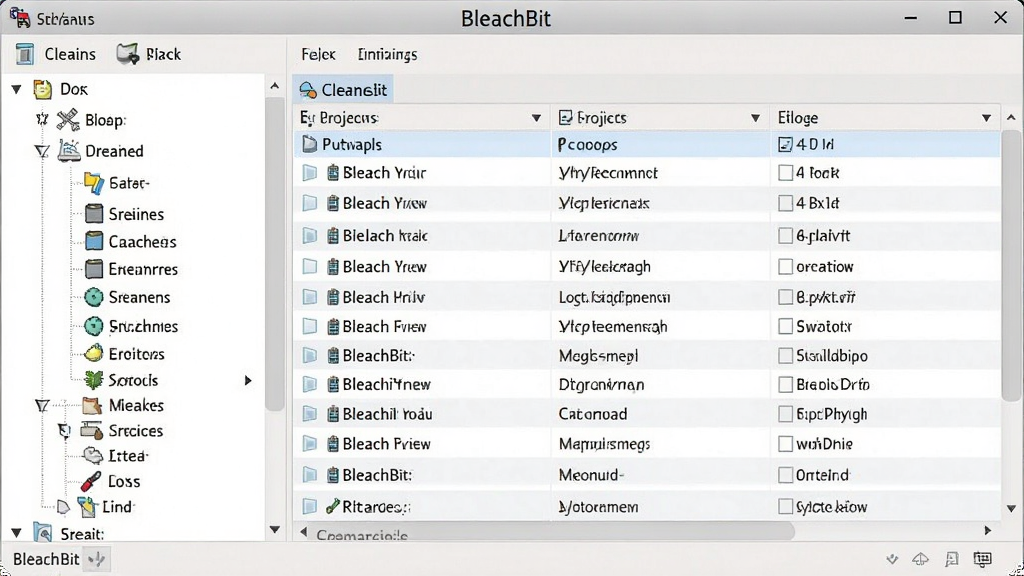Click the Ertea icon in tree
Screen dimensions: 1024x576
tap(93, 455)
